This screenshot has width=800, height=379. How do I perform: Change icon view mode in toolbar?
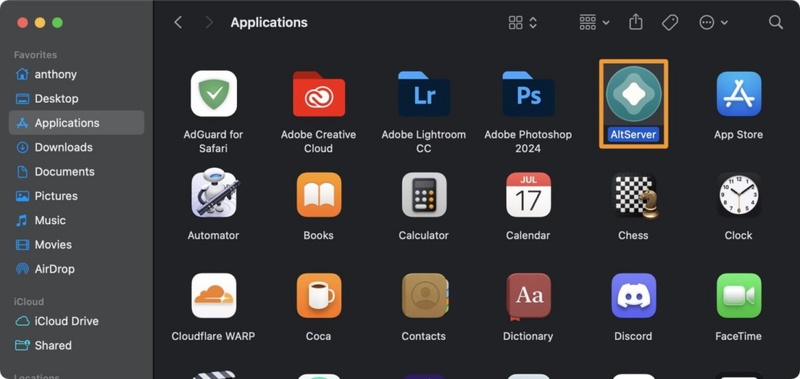coord(522,22)
